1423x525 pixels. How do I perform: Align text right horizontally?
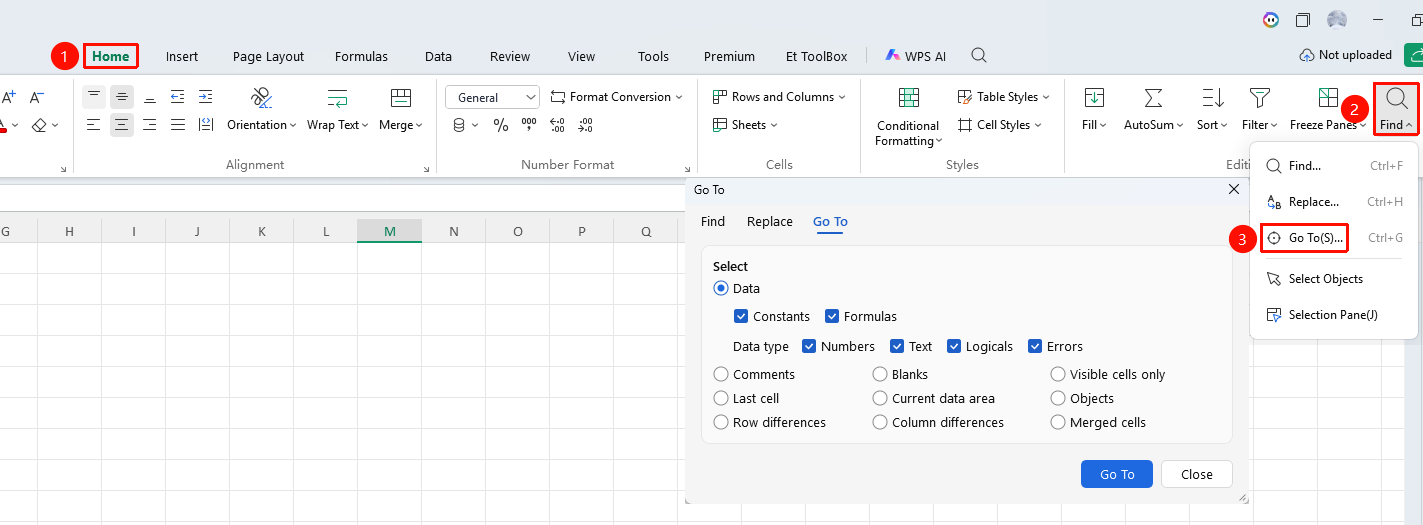(x=150, y=125)
